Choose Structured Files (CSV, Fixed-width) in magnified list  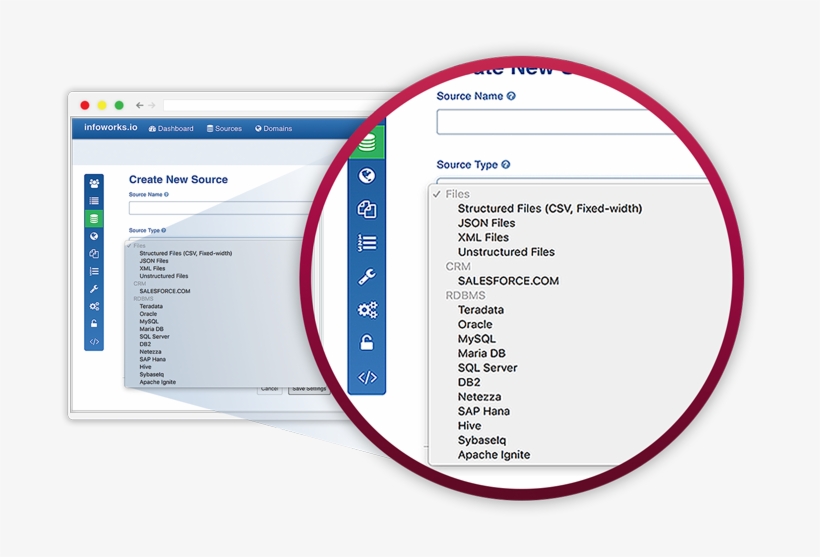click(550, 208)
